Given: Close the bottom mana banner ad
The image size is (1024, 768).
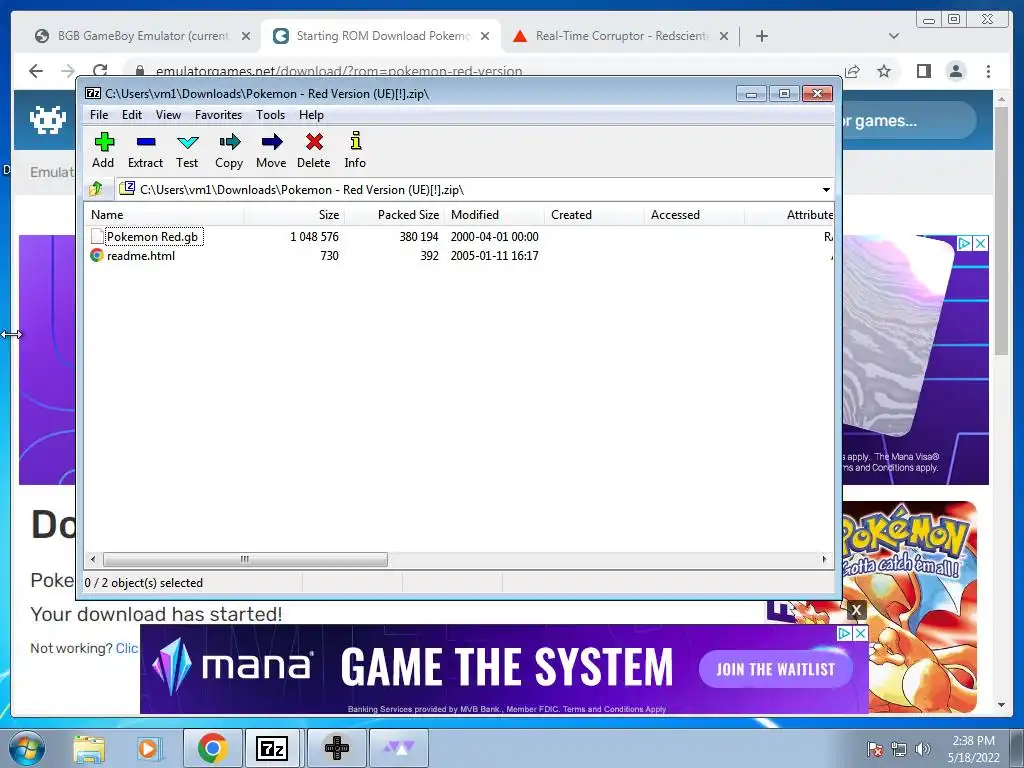Looking at the screenshot, I should pos(861,633).
